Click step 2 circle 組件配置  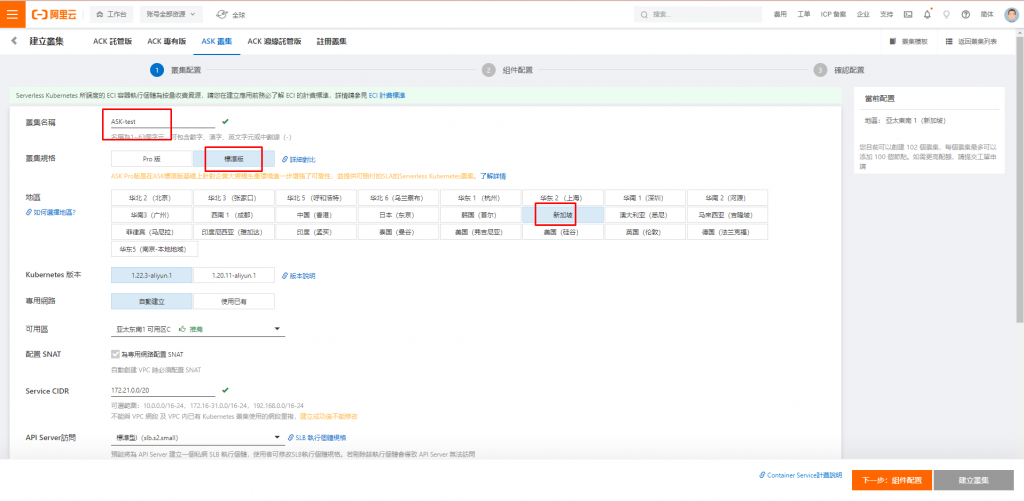pos(488,70)
